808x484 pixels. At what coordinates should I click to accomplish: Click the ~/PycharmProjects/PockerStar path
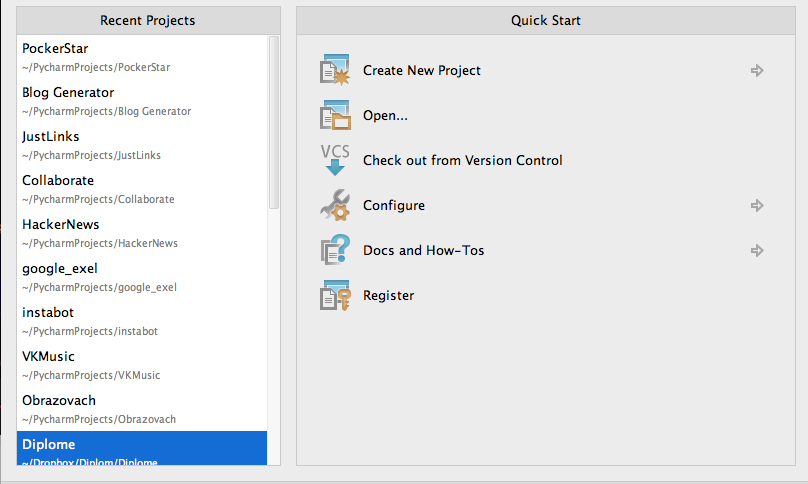click(x=96, y=68)
